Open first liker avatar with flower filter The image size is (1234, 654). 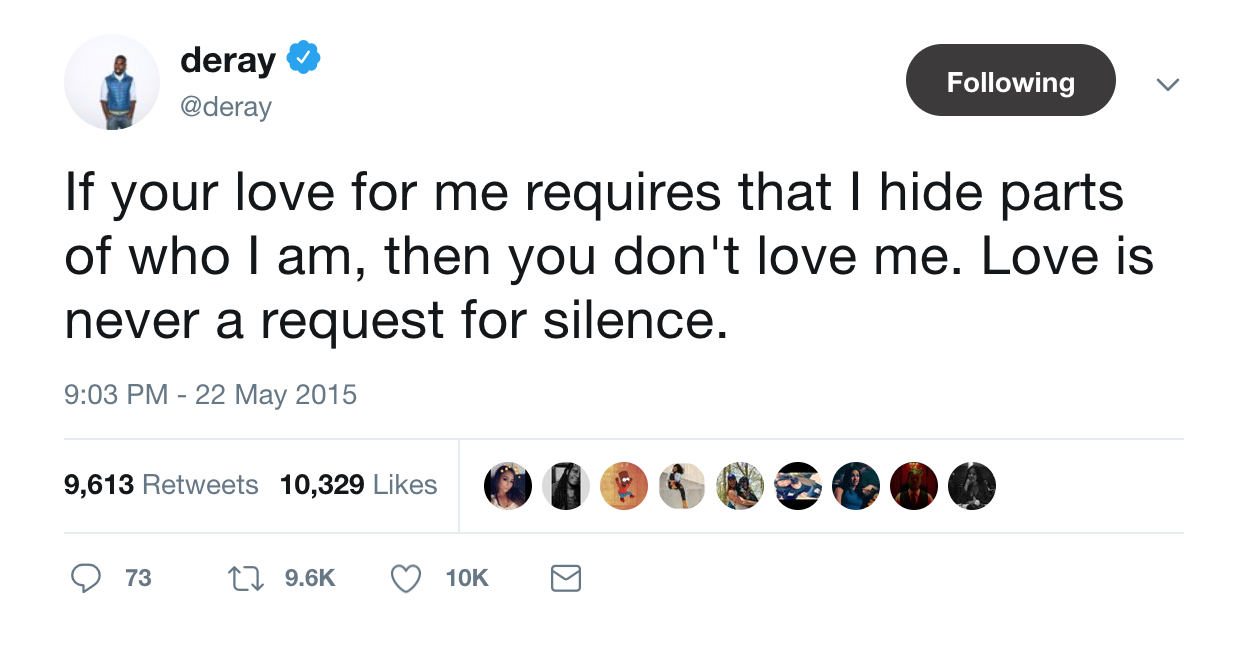pyautogui.click(x=507, y=486)
